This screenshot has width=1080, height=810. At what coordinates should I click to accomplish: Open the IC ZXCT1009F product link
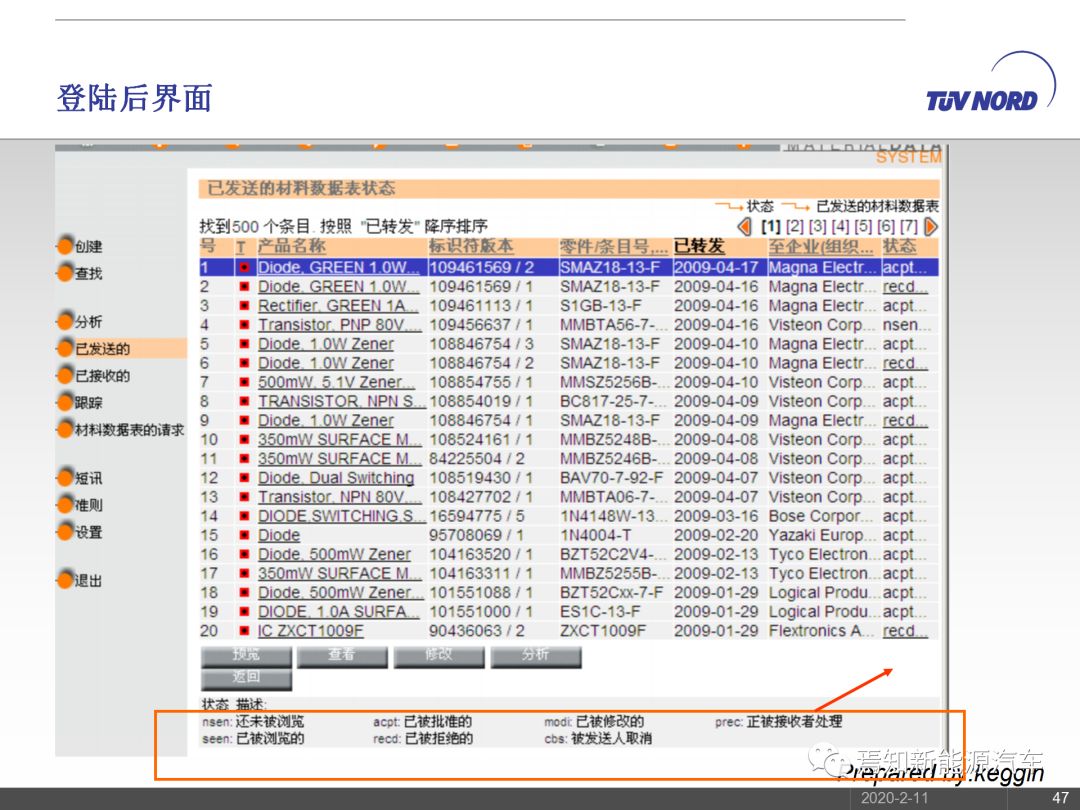tap(311, 631)
